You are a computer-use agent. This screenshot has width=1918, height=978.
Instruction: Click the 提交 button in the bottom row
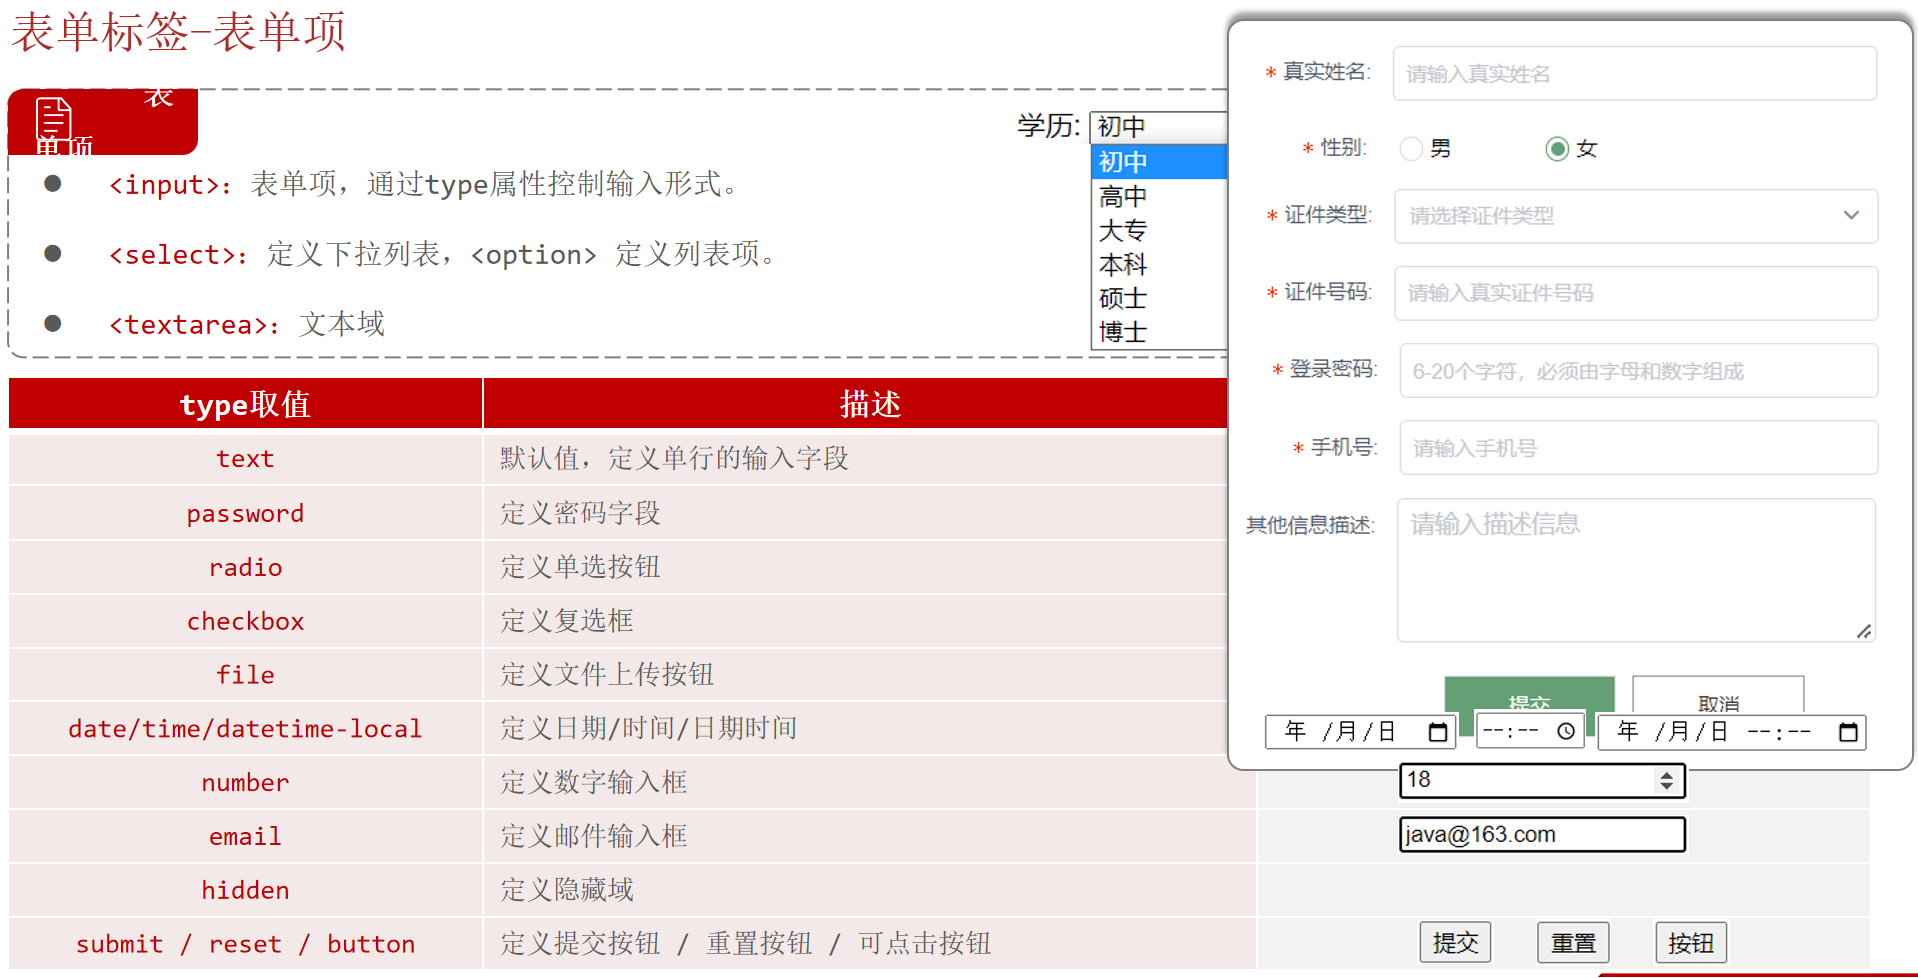1455,943
